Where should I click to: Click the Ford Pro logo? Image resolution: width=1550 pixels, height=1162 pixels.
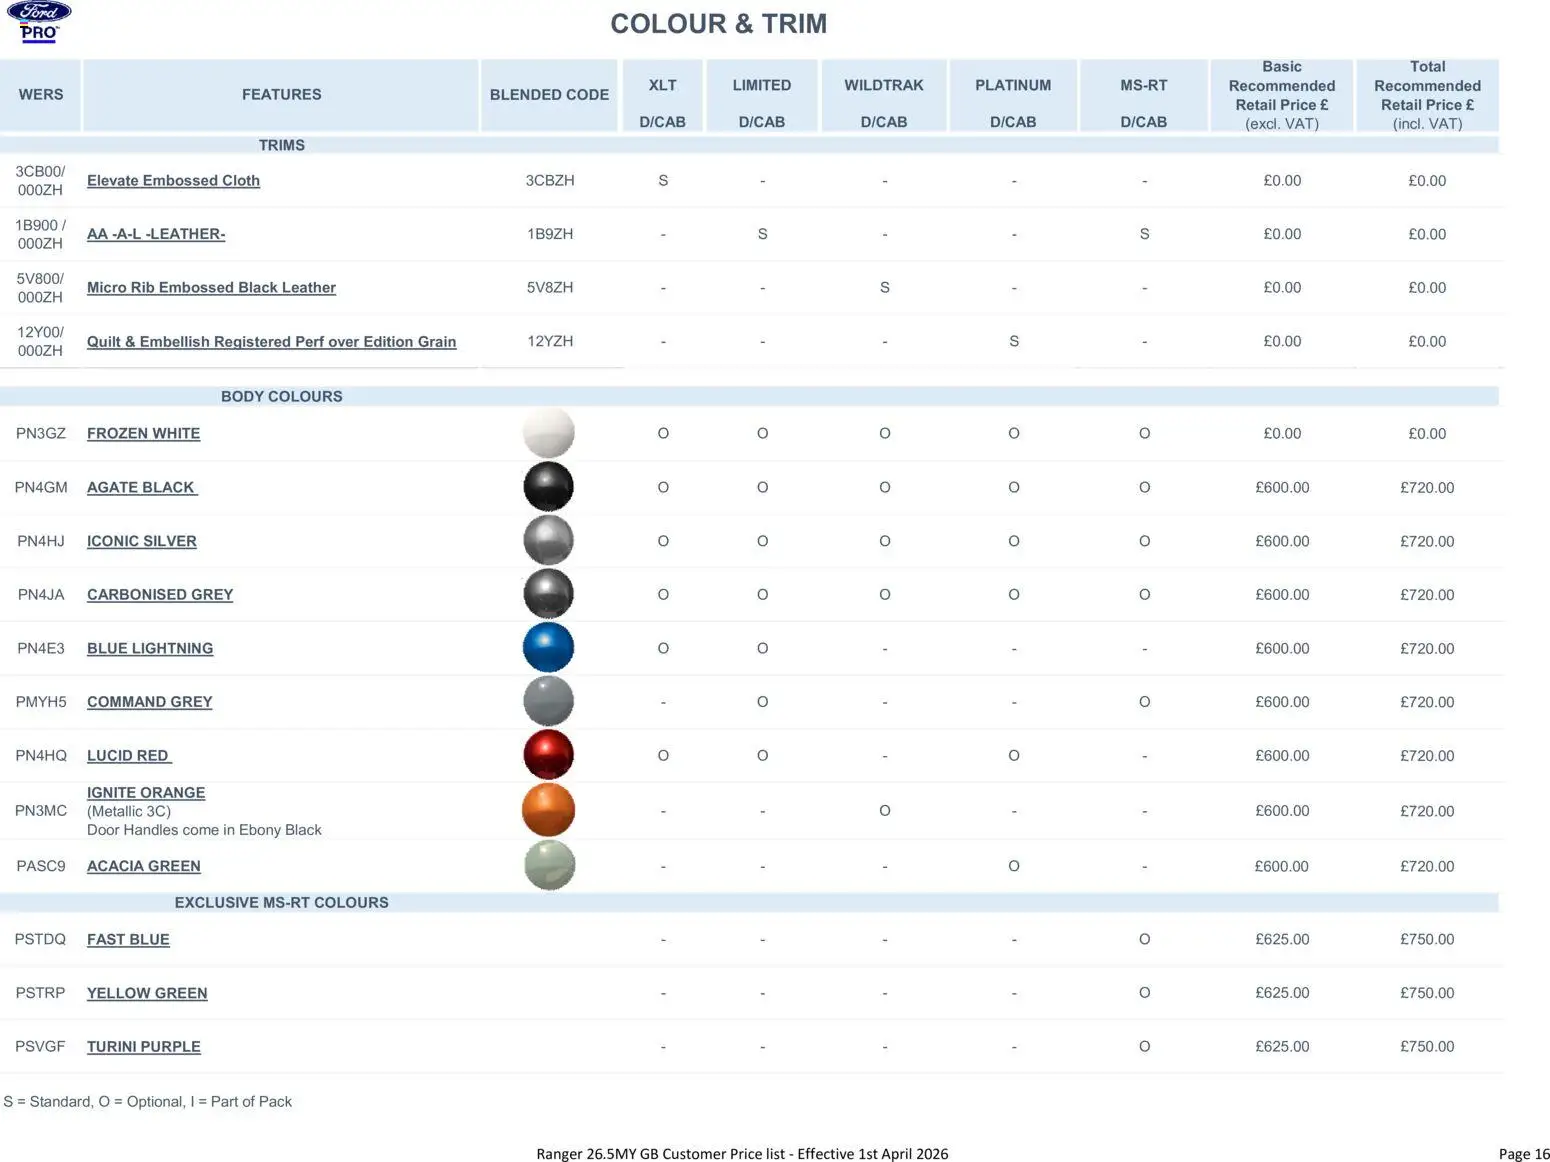39,22
